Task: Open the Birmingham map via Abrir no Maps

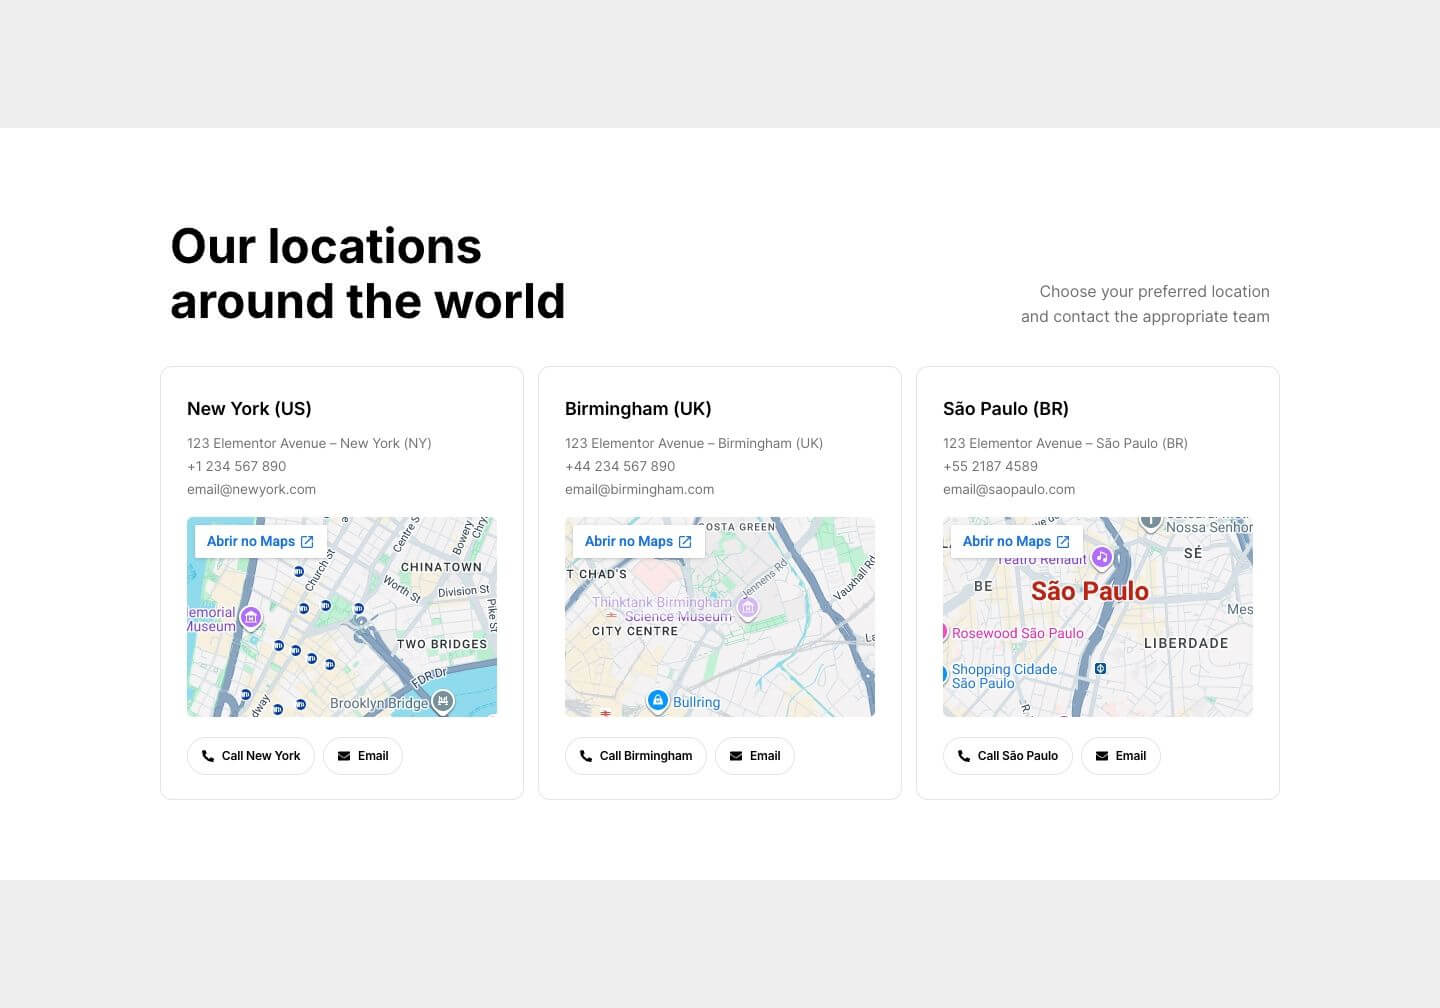Action: (638, 541)
